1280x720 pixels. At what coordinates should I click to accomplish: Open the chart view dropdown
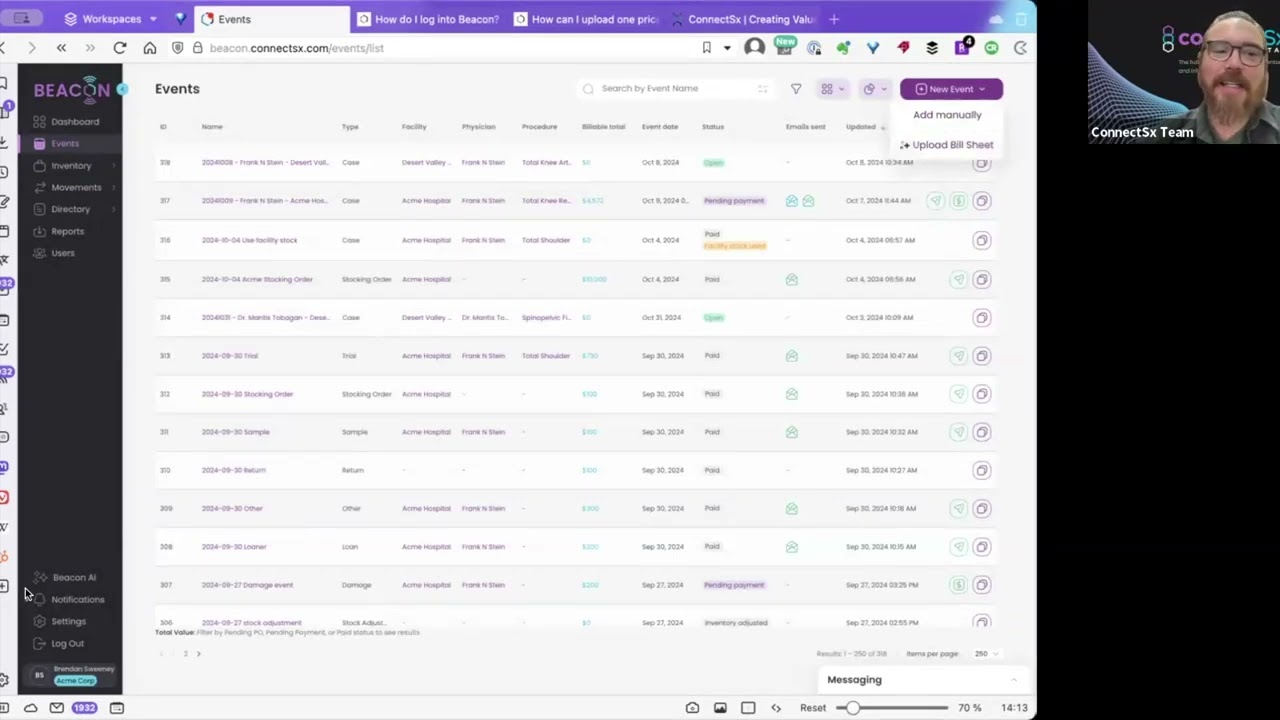[x=874, y=89]
